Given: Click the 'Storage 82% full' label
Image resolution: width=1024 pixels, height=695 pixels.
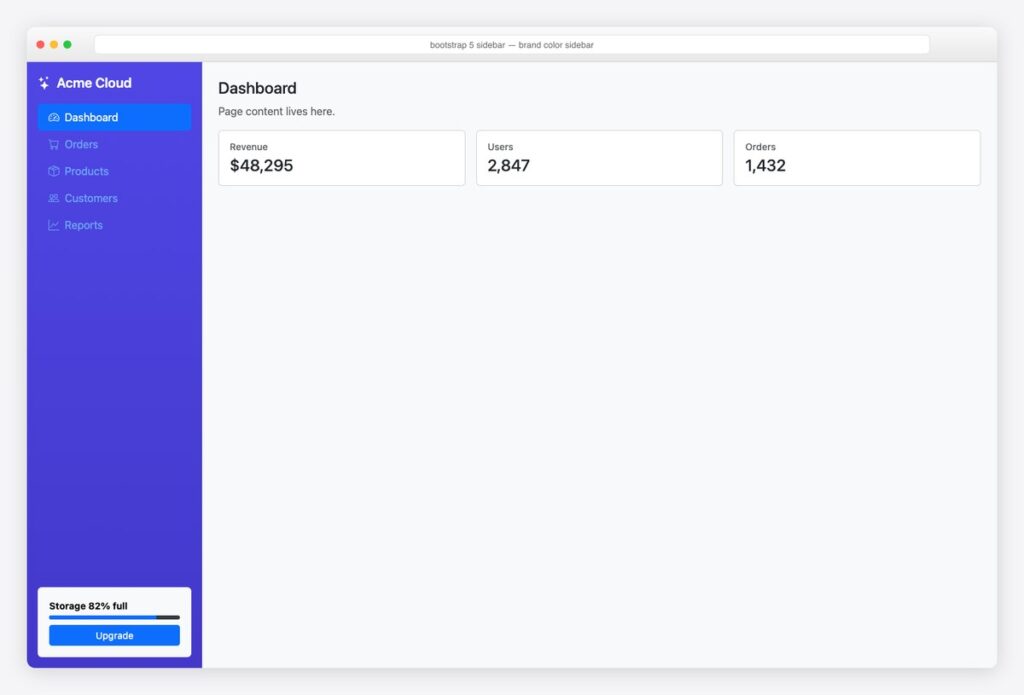Looking at the screenshot, I should click(x=88, y=606).
